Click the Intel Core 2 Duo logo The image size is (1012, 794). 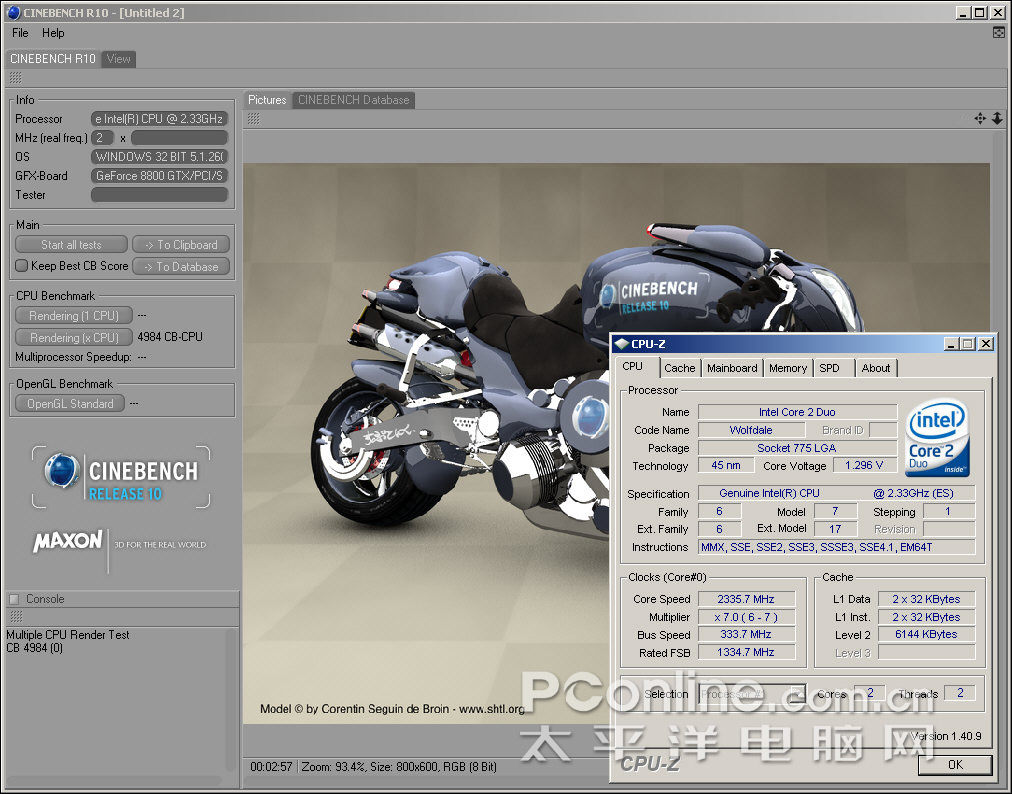pyautogui.click(x=937, y=438)
